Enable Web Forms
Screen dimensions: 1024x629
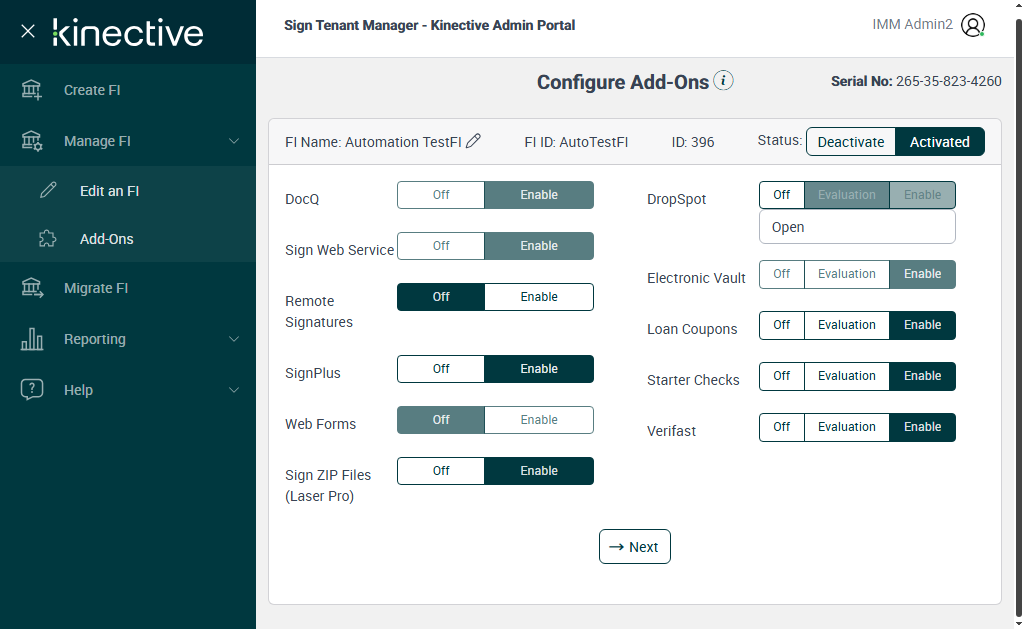539,419
